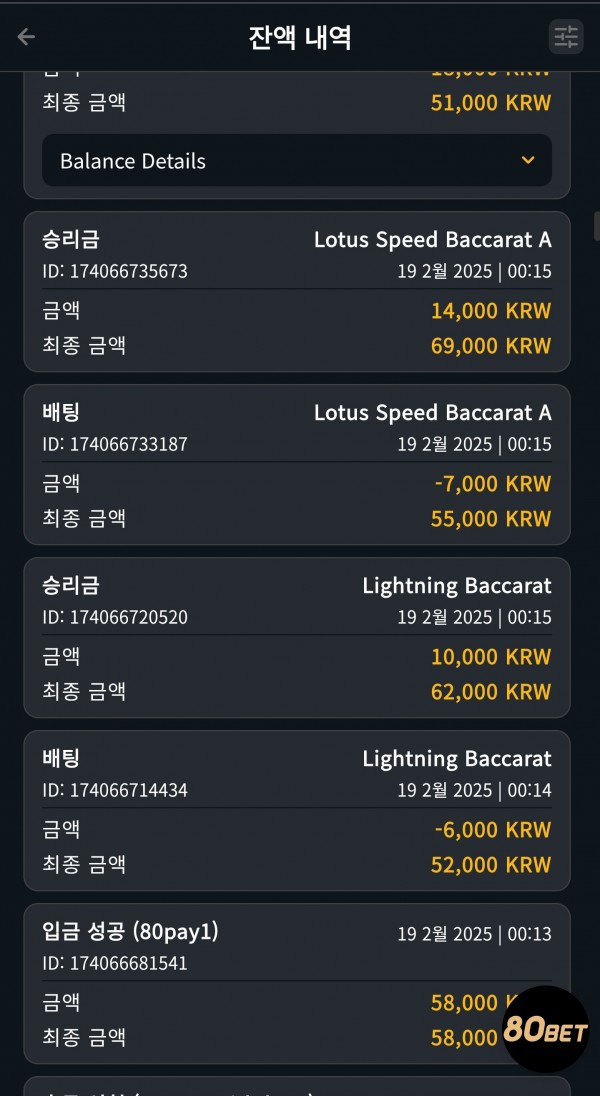The image size is (600, 1096).
Task: Go back using the left arrow icon
Action: point(27,36)
